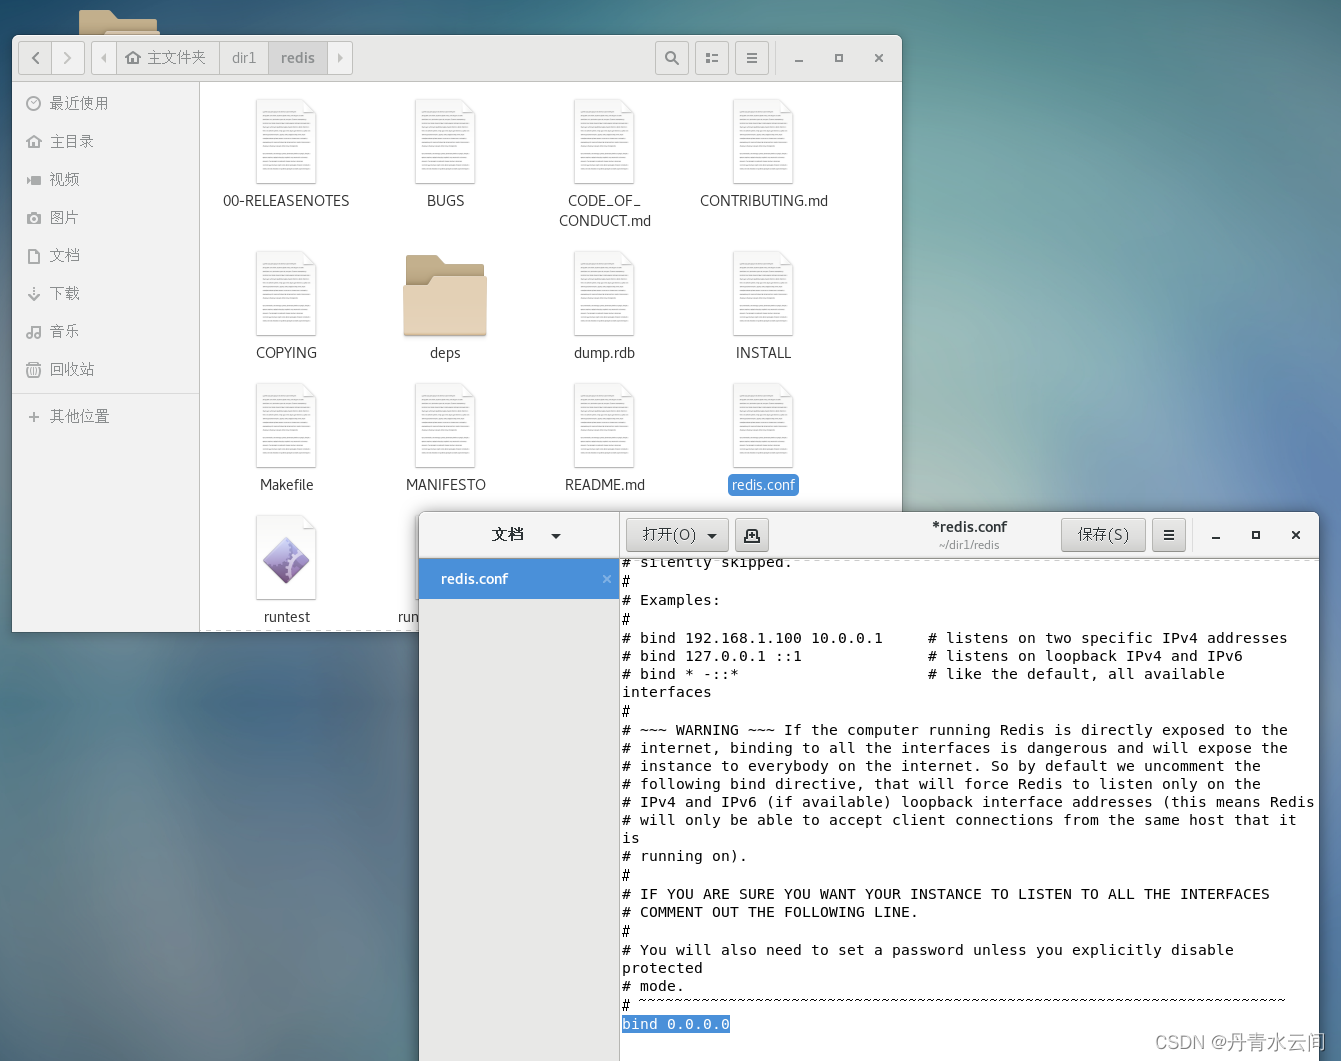This screenshot has width=1341, height=1061.
Task: Open gedit hamburger menu
Action: click(x=1168, y=535)
